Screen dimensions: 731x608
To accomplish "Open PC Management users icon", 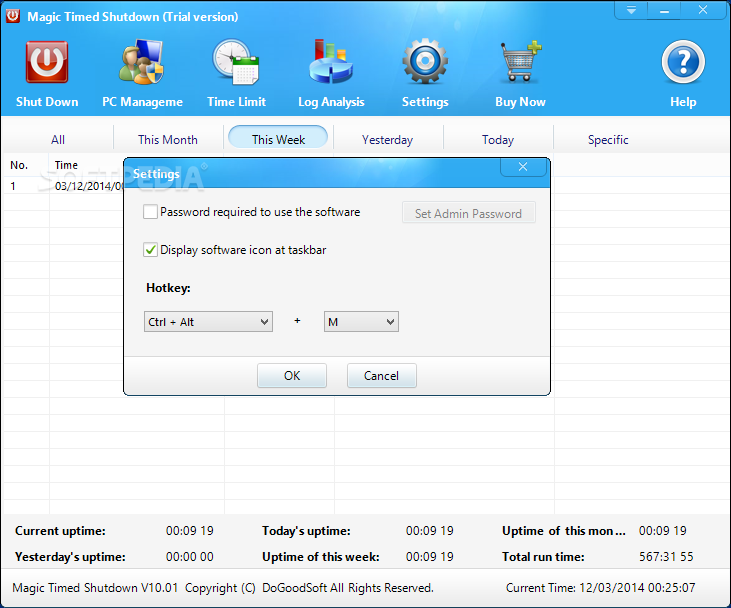I will [142, 62].
